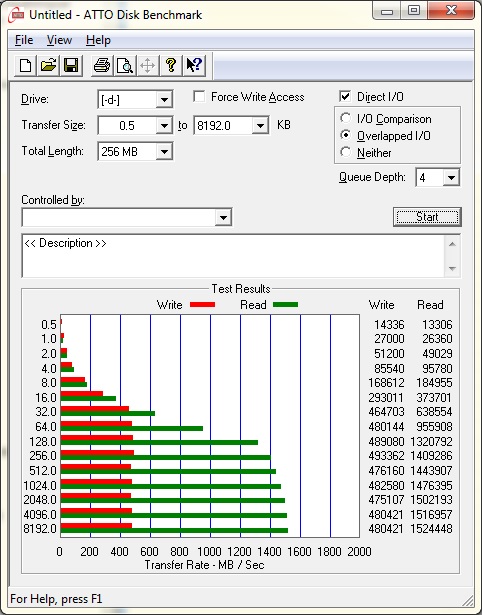483x615 pixels.
Task: Close the ATTO Disk Benchmark window
Action: [451, 11]
